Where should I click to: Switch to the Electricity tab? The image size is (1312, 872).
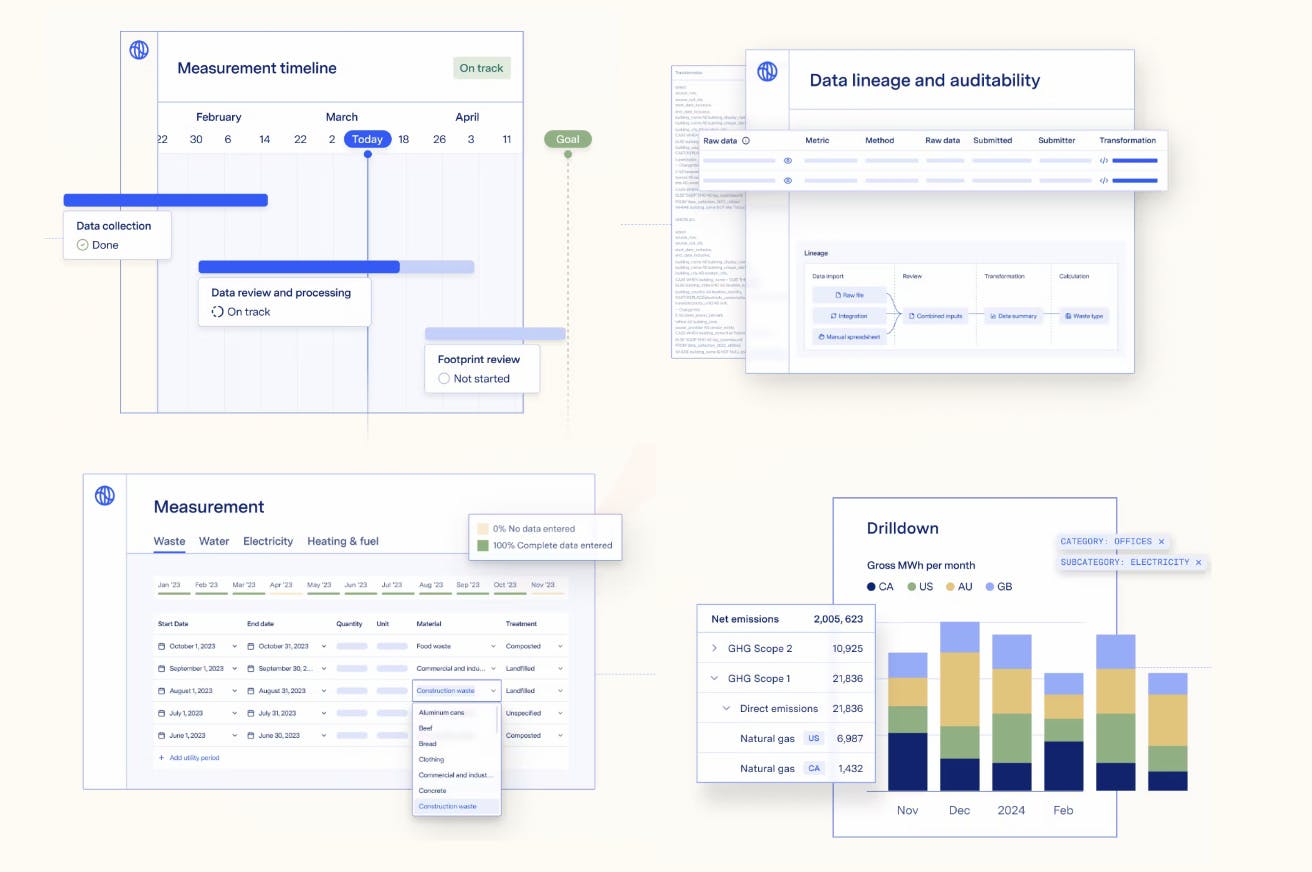point(268,541)
